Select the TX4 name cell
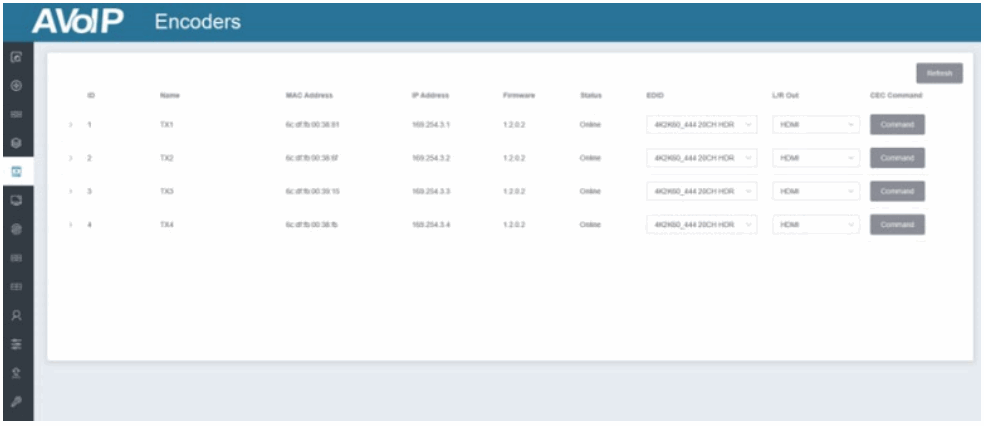The height and width of the screenshot is (426, 984). 166,225
